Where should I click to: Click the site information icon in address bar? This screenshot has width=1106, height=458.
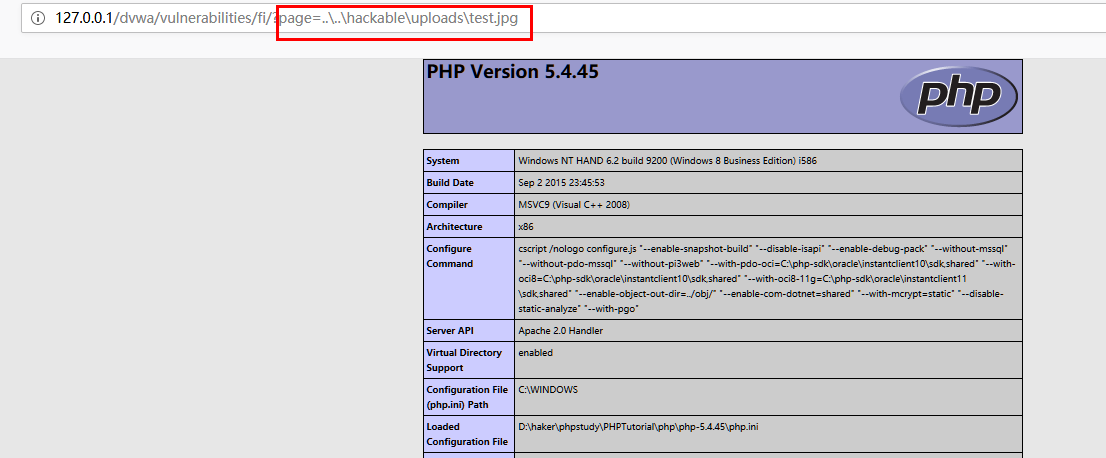click(38, 19)
